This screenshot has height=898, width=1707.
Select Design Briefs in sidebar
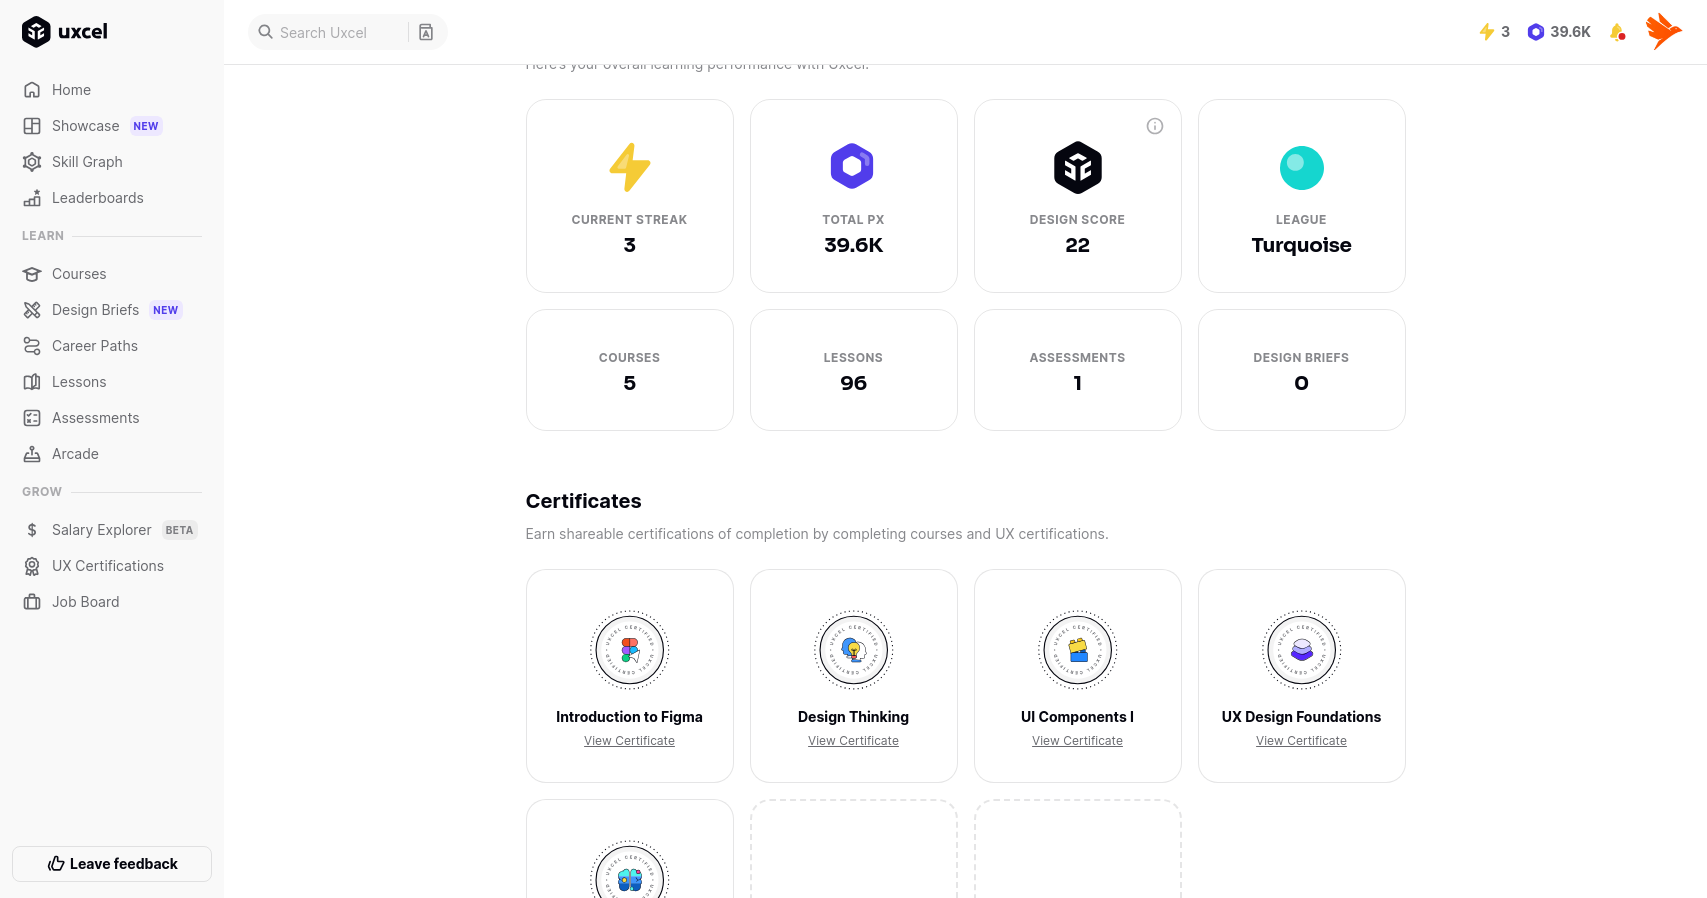pyautogui.click(x=95, y=310)
